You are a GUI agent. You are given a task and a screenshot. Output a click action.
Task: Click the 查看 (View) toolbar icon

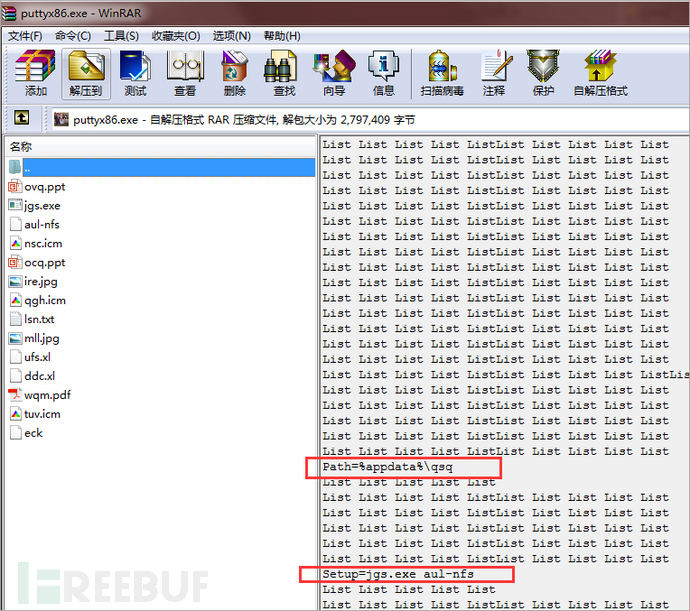pos(185,66)
